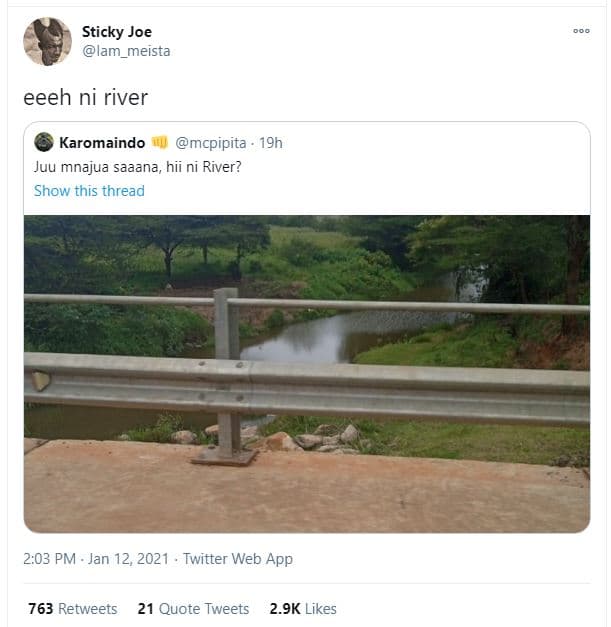Click Karomaindo's small profile avatar
This screenshot has width=611, height=627.
tap(43, 142)
